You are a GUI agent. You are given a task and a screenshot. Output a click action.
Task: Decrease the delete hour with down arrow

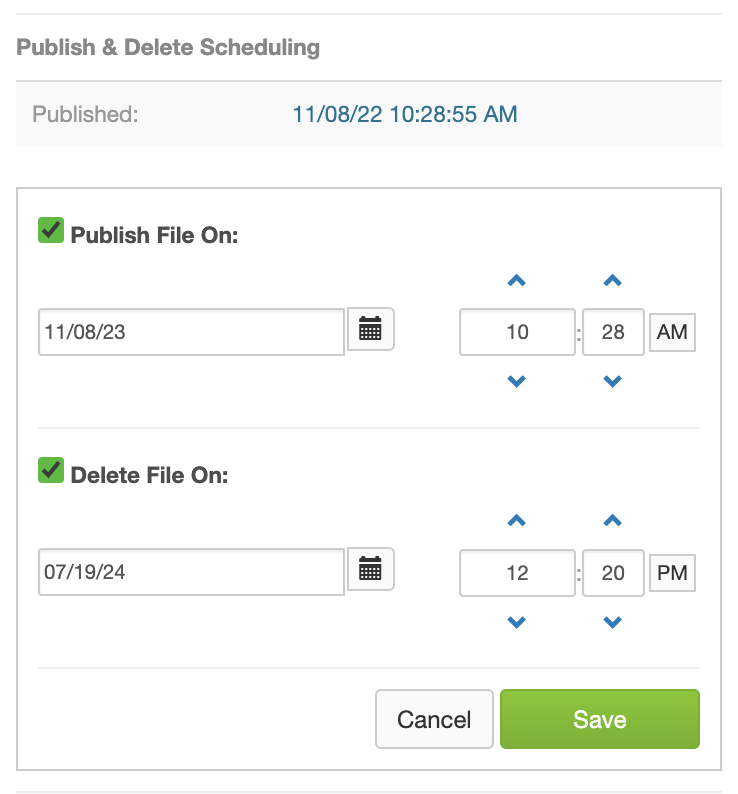(x=517, y=622)
